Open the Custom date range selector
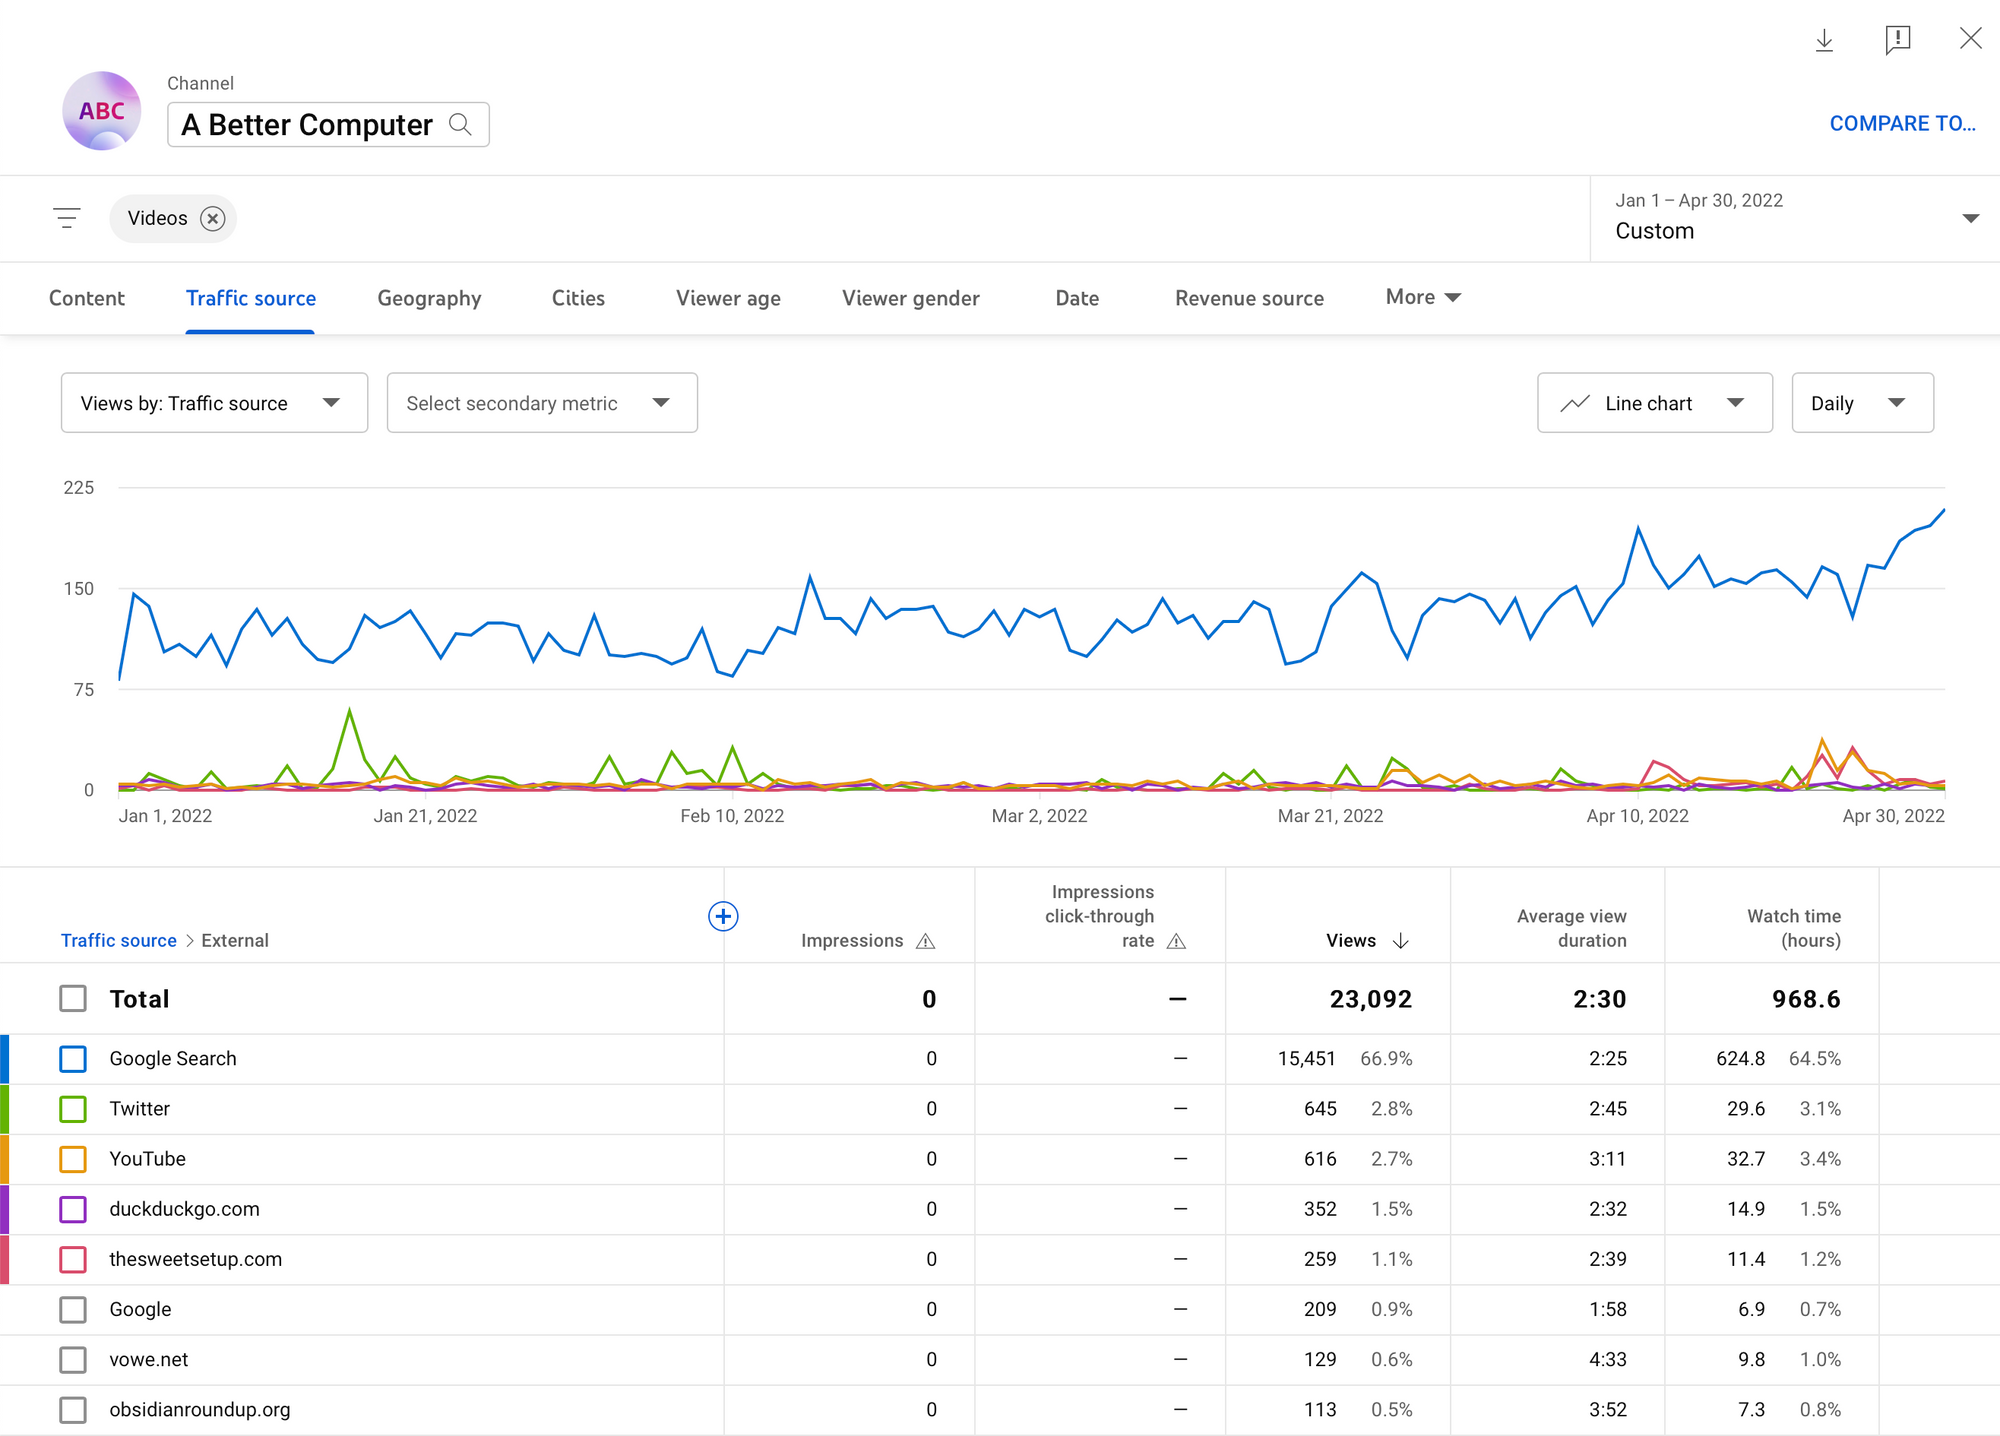 tap(1795, 218)
